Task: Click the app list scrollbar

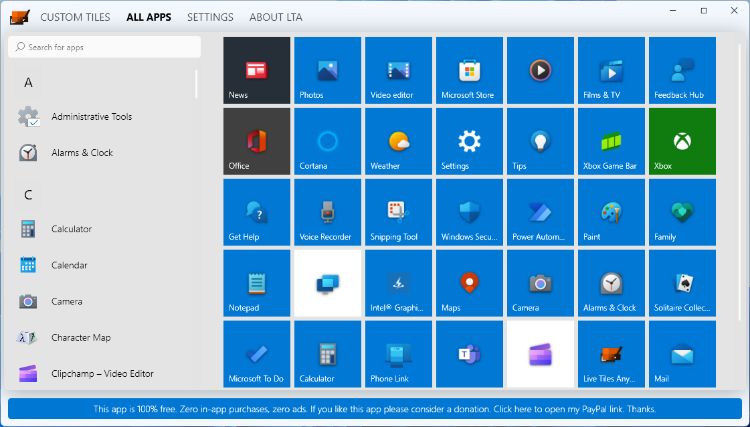Action: [x=196, y=84]
